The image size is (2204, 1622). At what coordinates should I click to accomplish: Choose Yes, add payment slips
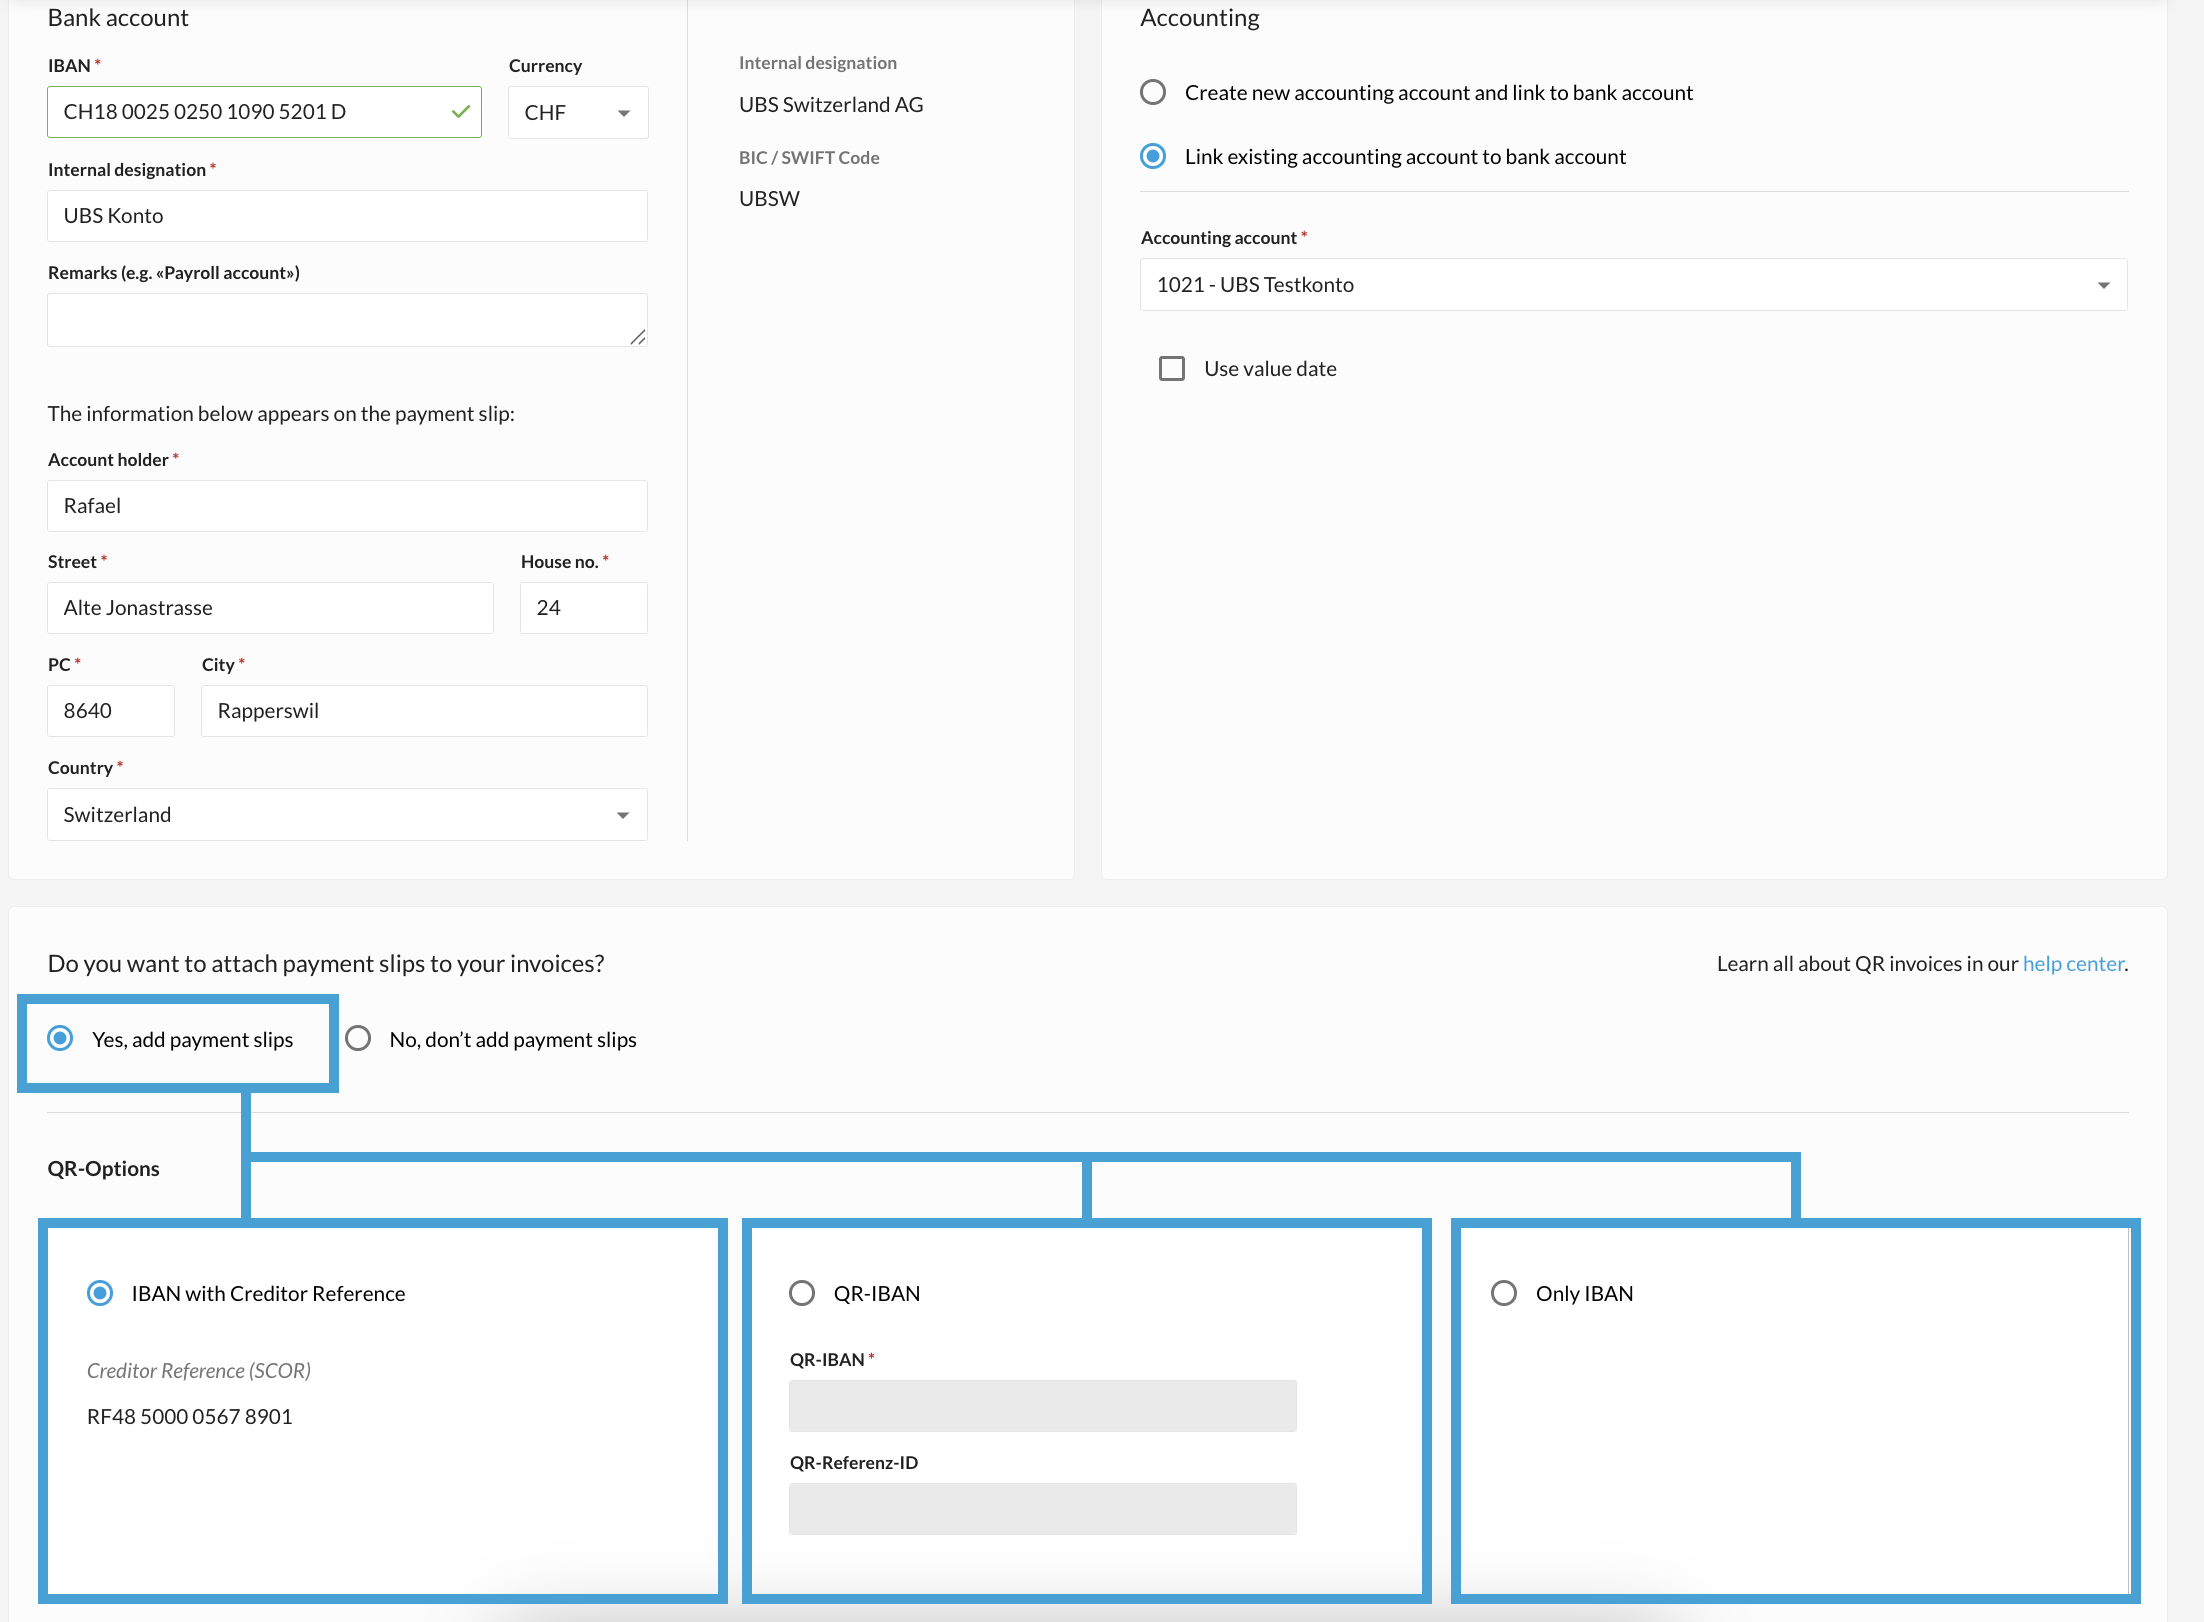coord(61,1039)
